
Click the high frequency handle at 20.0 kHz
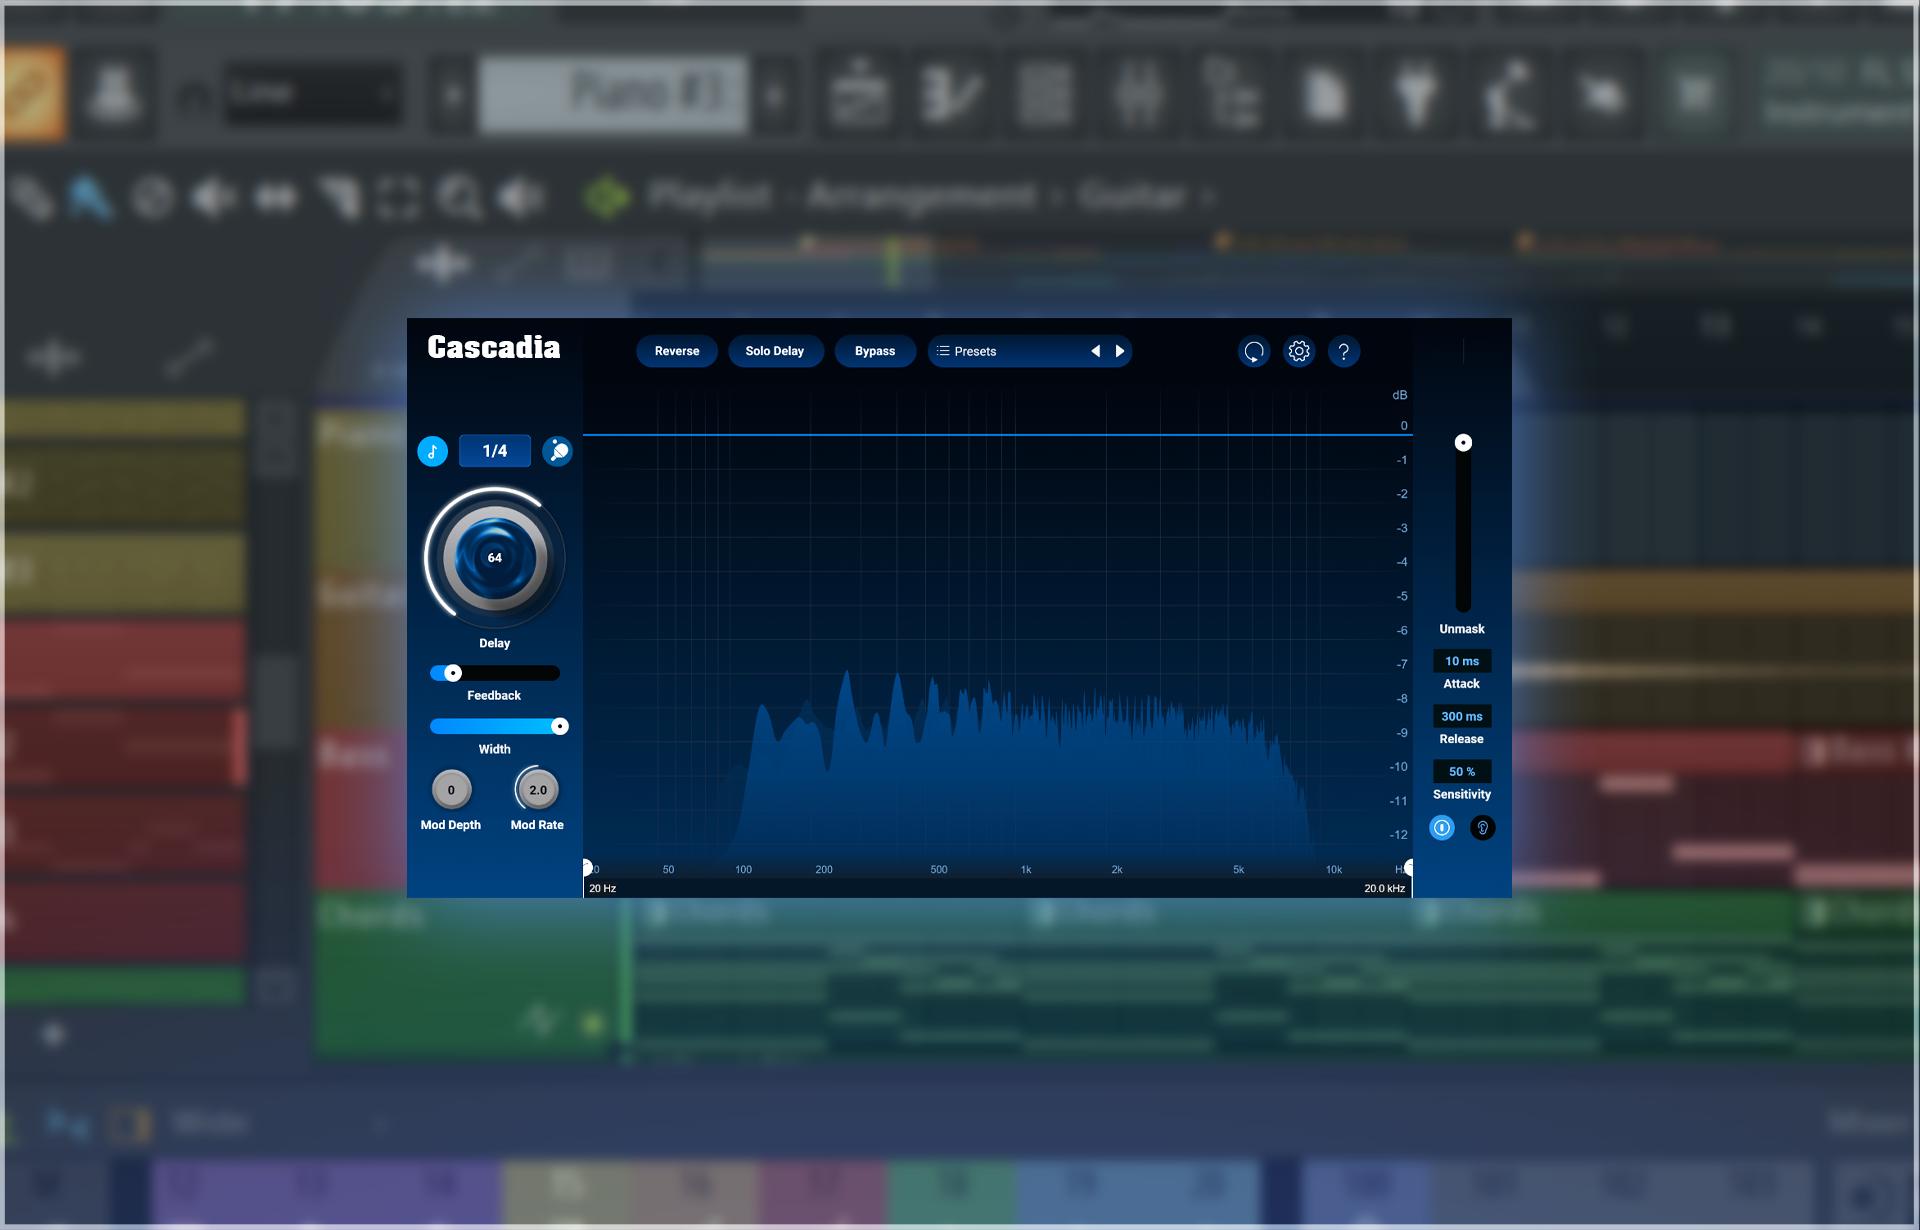click(x=1409, y=867)
